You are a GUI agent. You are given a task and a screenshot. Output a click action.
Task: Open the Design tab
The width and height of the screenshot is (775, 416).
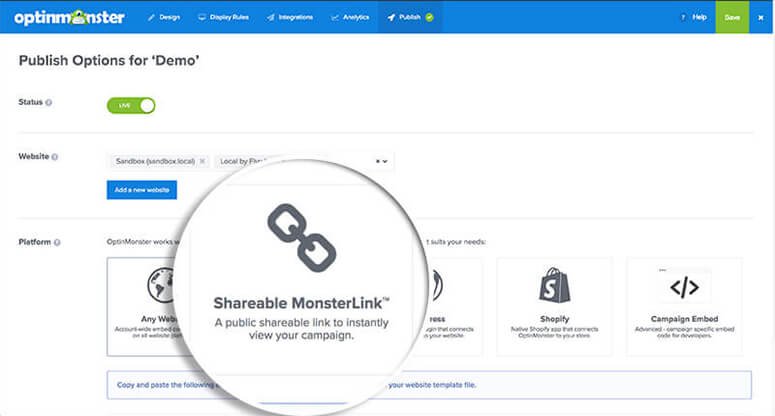[x=164, y=17]
